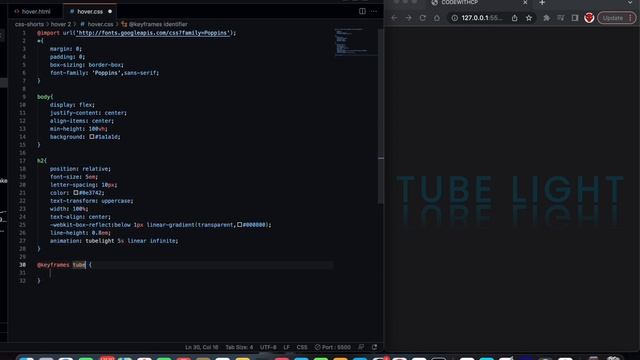Image resolution: width=640 pixels, height=360 pixels.
Task: Click 'animation: tubelight' line 27
Action: pyautogui.click(x=114, y=241)
